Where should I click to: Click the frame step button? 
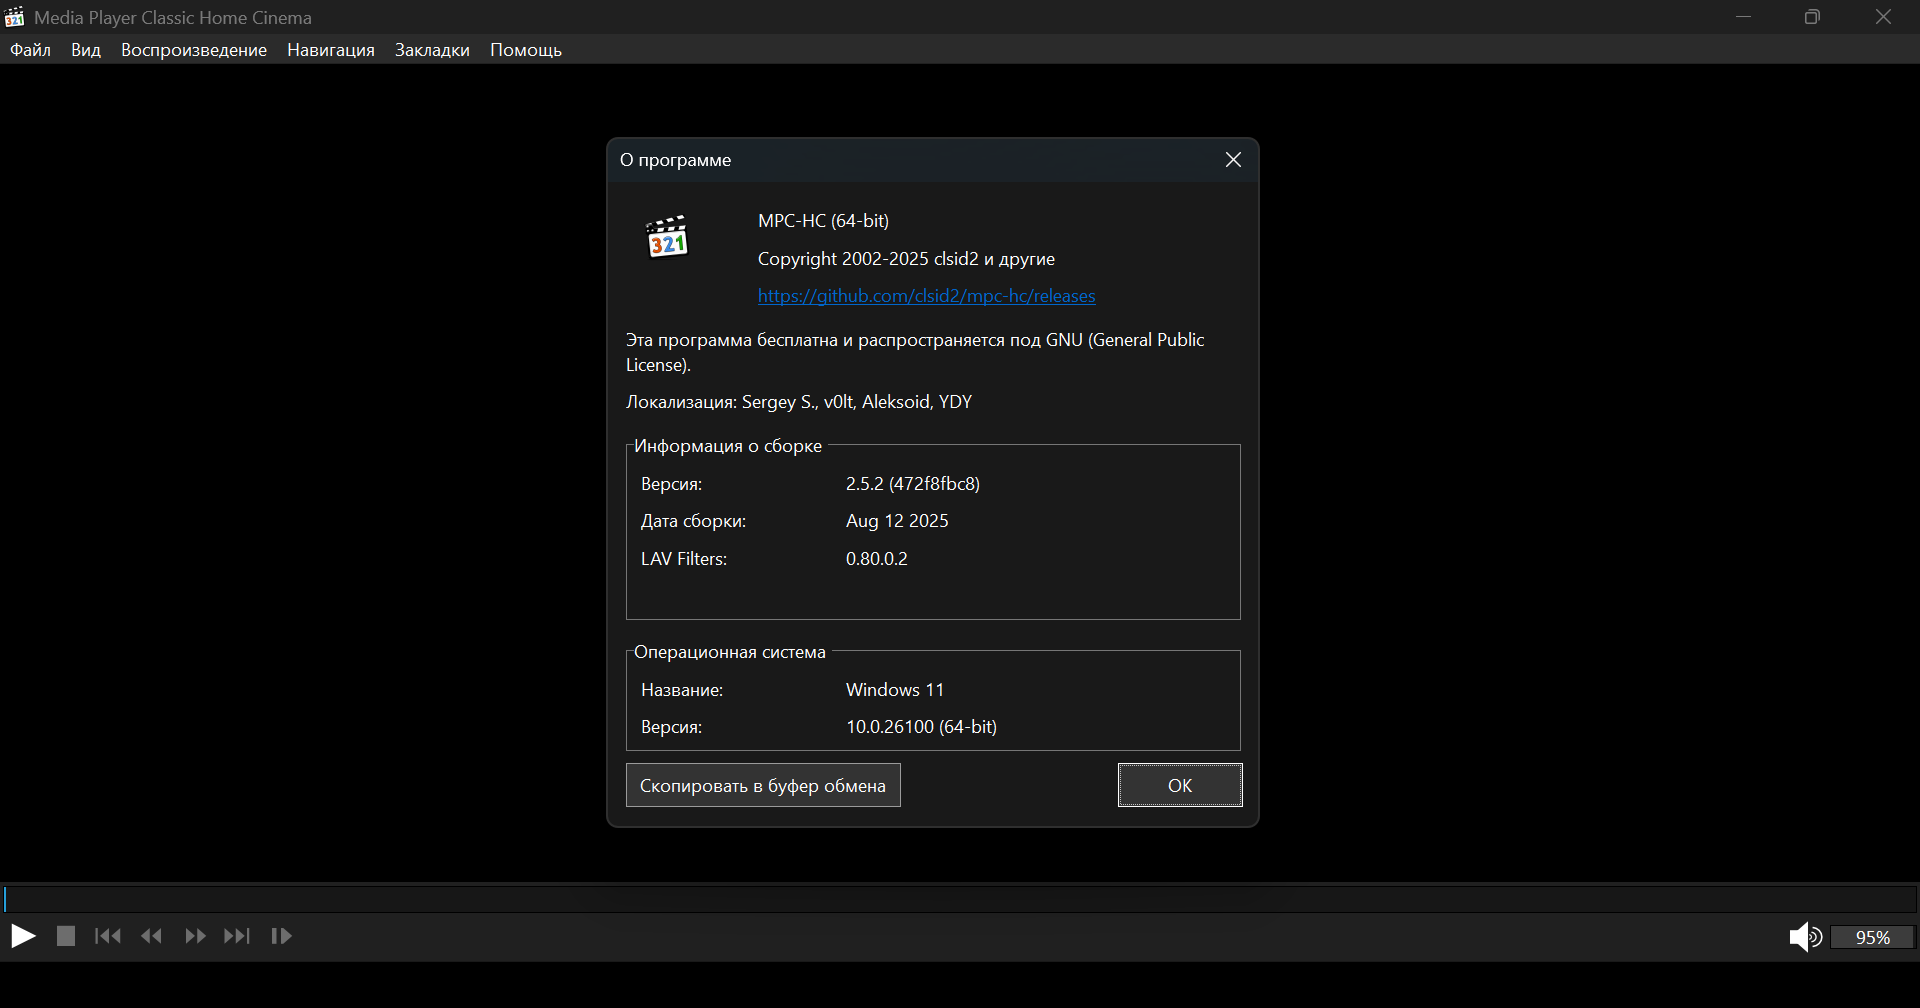pyautogui.click(x=282, y=936)
